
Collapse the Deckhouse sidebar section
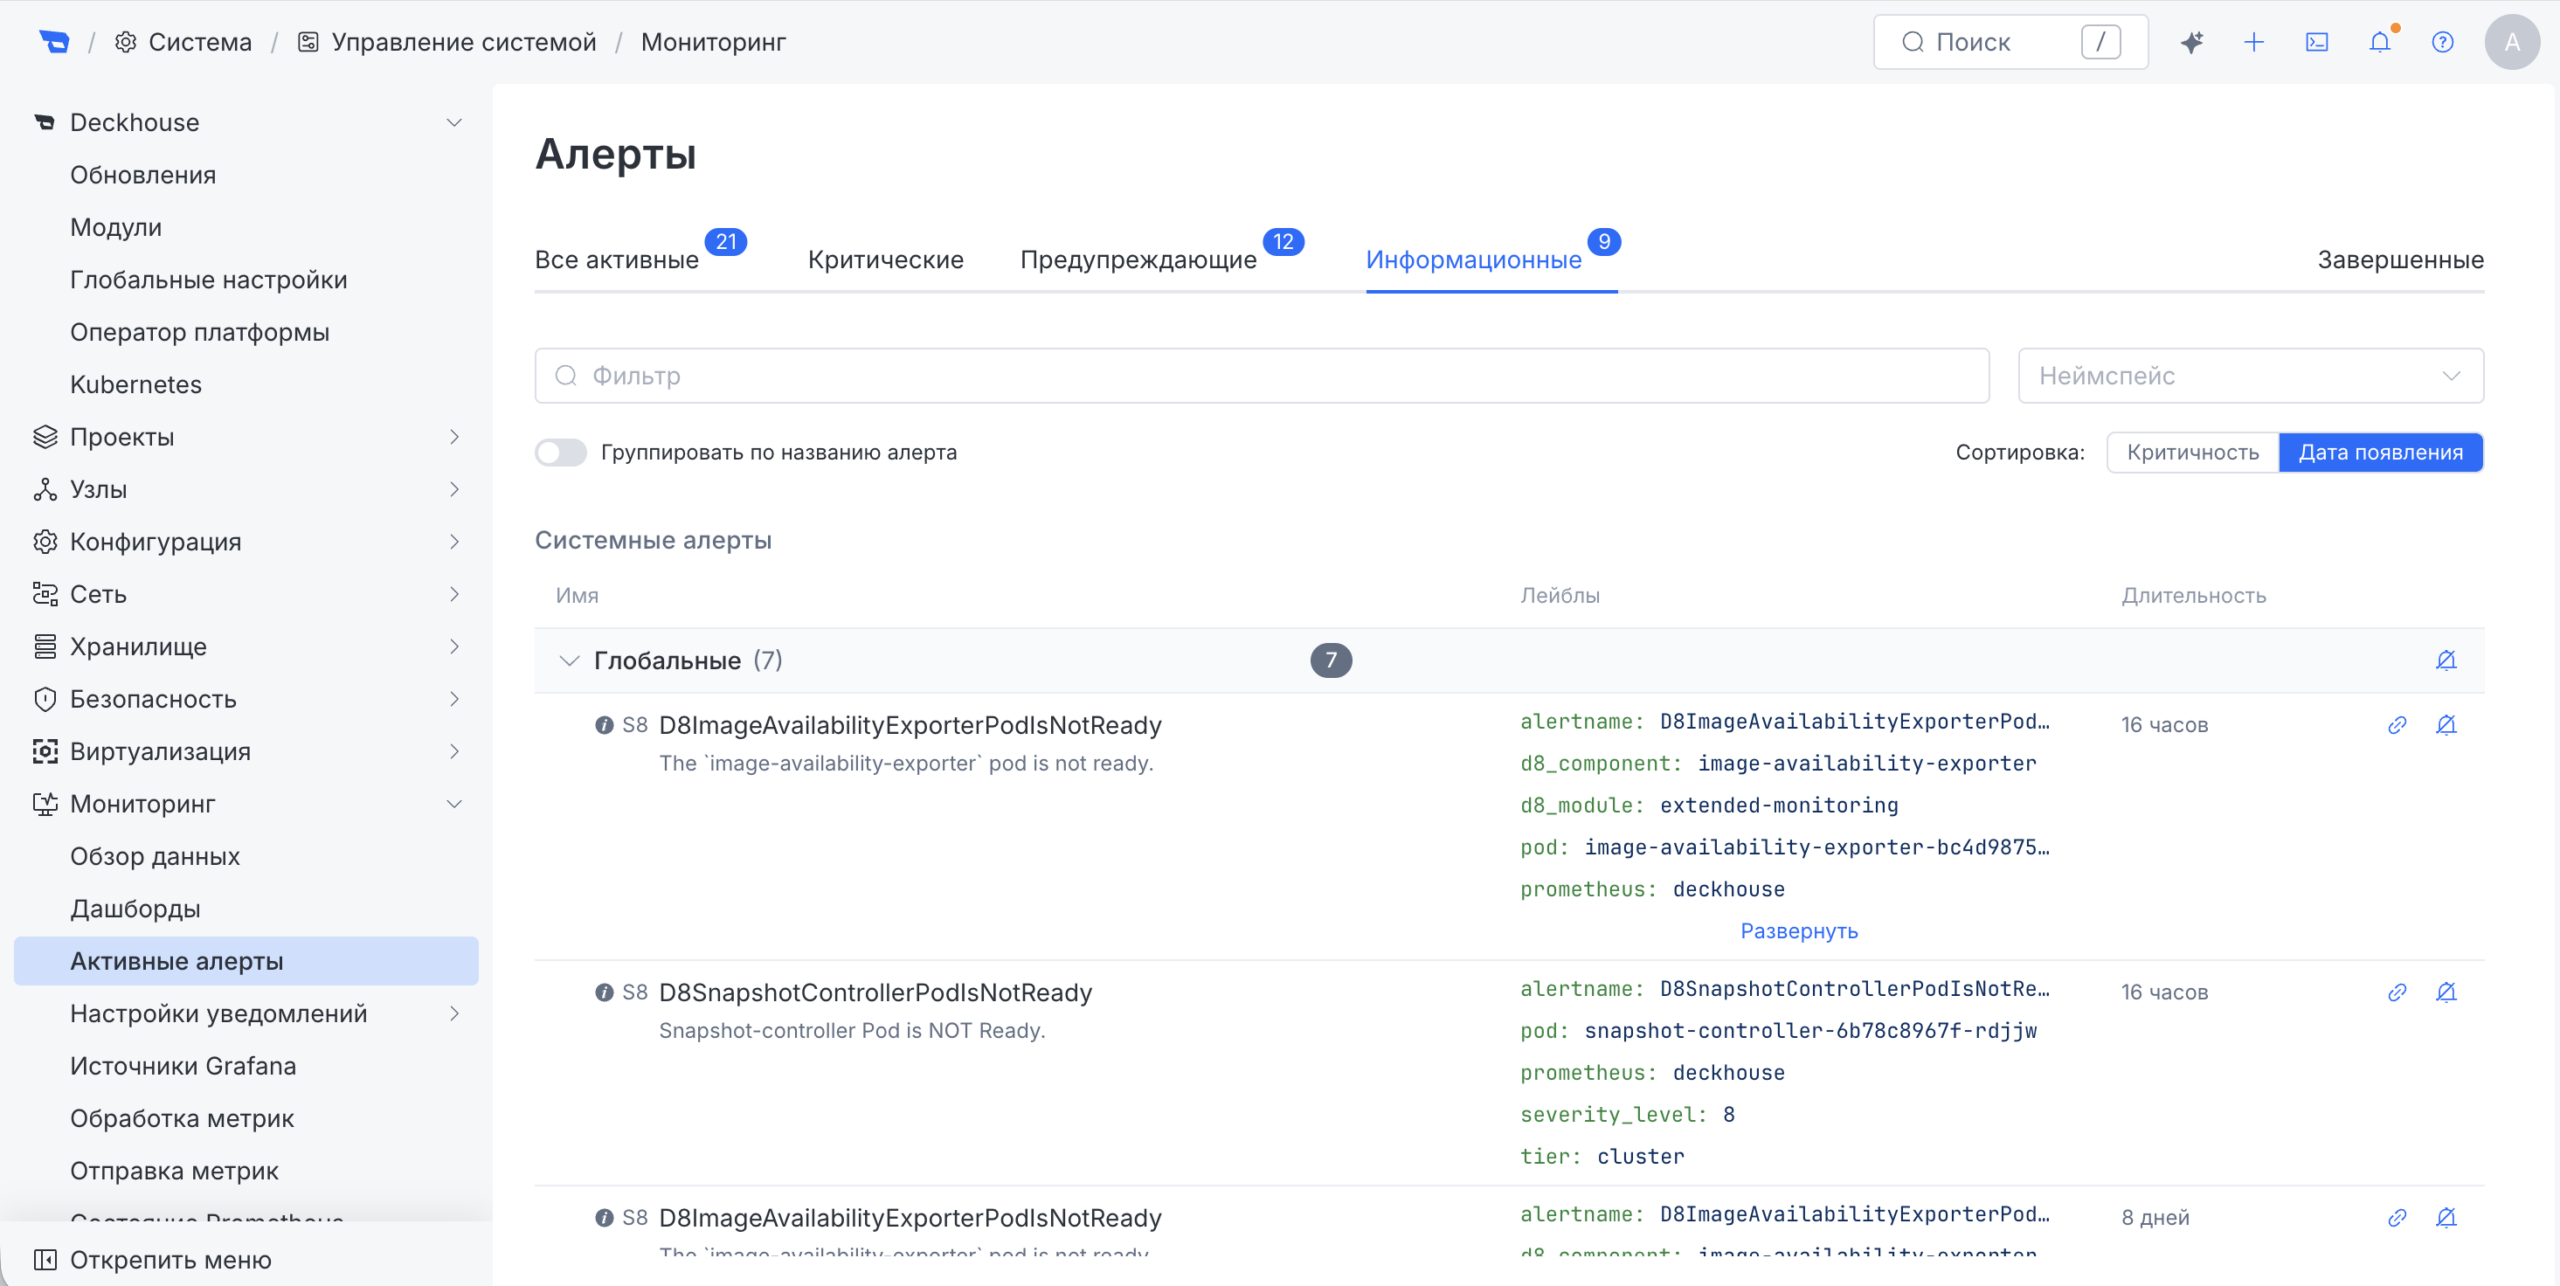tap(454, 122)
